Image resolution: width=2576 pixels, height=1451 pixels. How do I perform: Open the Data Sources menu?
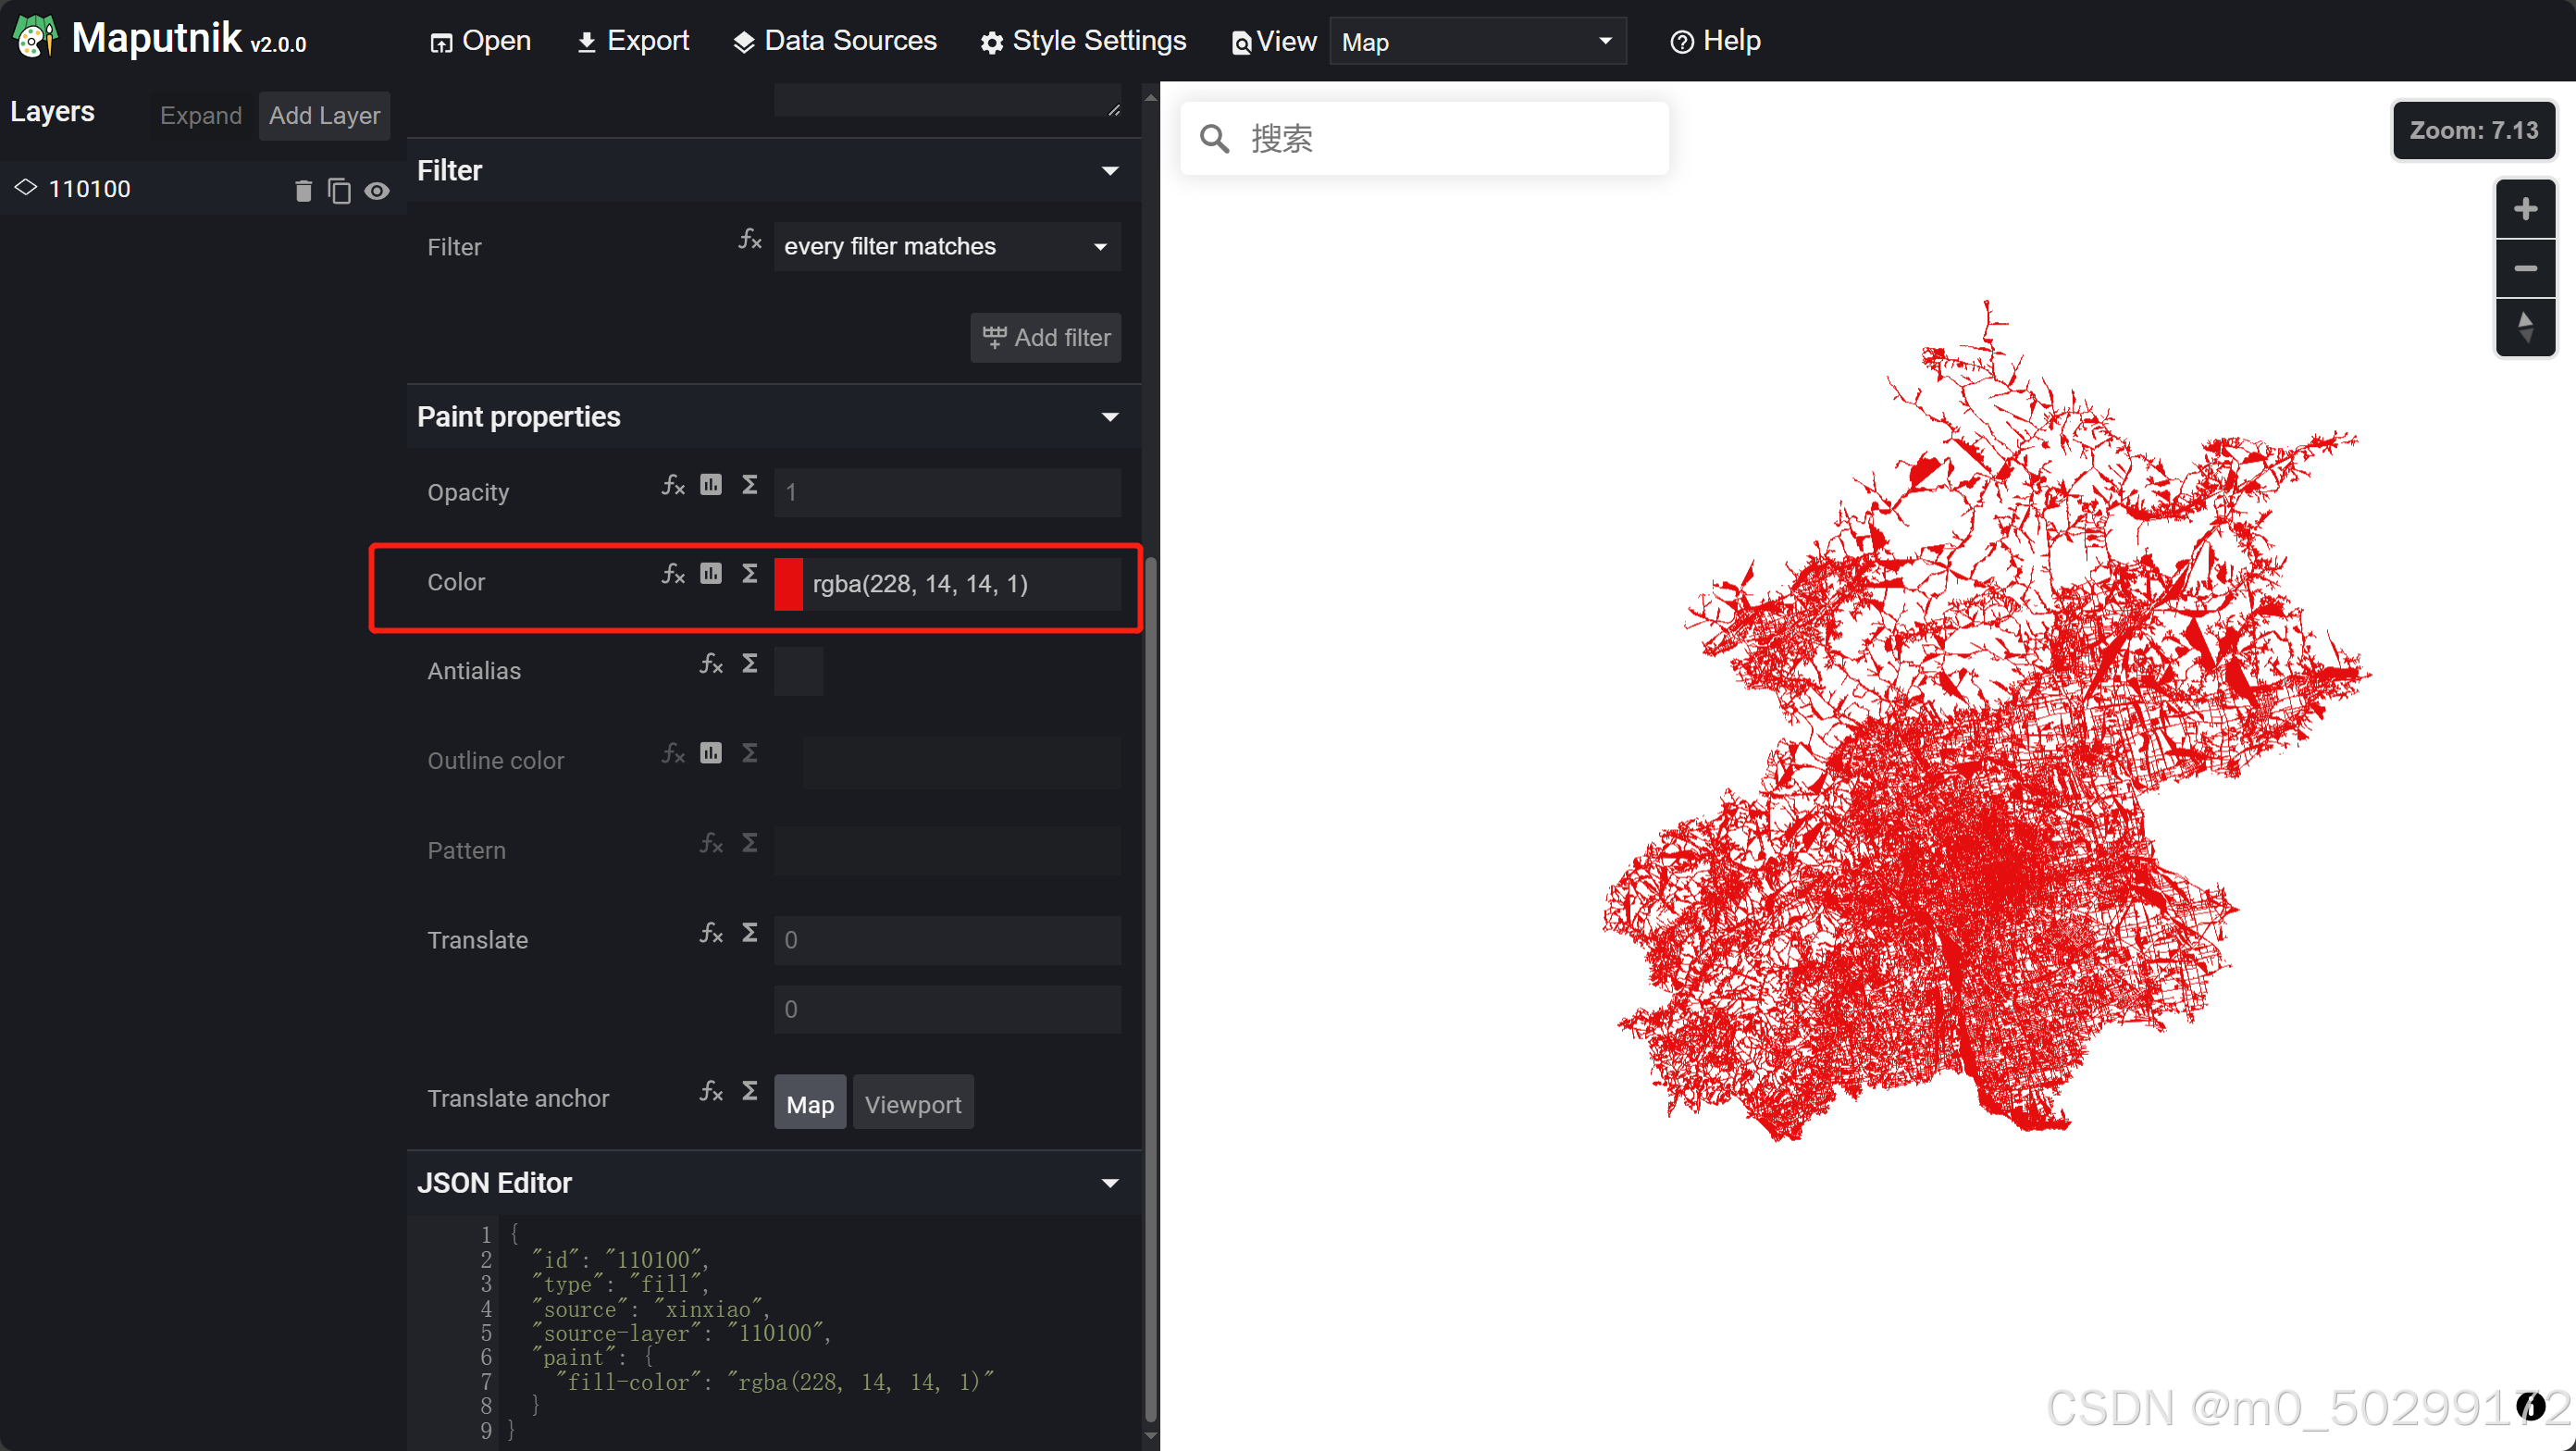[x=835, y=41]
